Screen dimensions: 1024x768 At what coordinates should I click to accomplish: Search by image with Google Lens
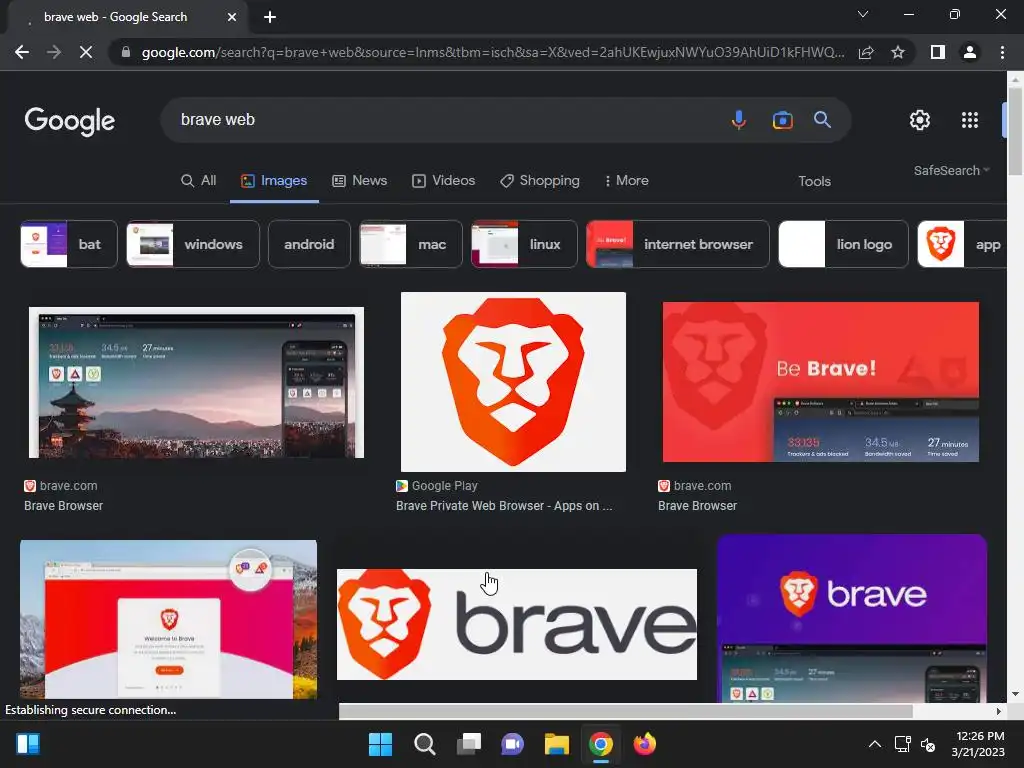click(x=782, y=120)
